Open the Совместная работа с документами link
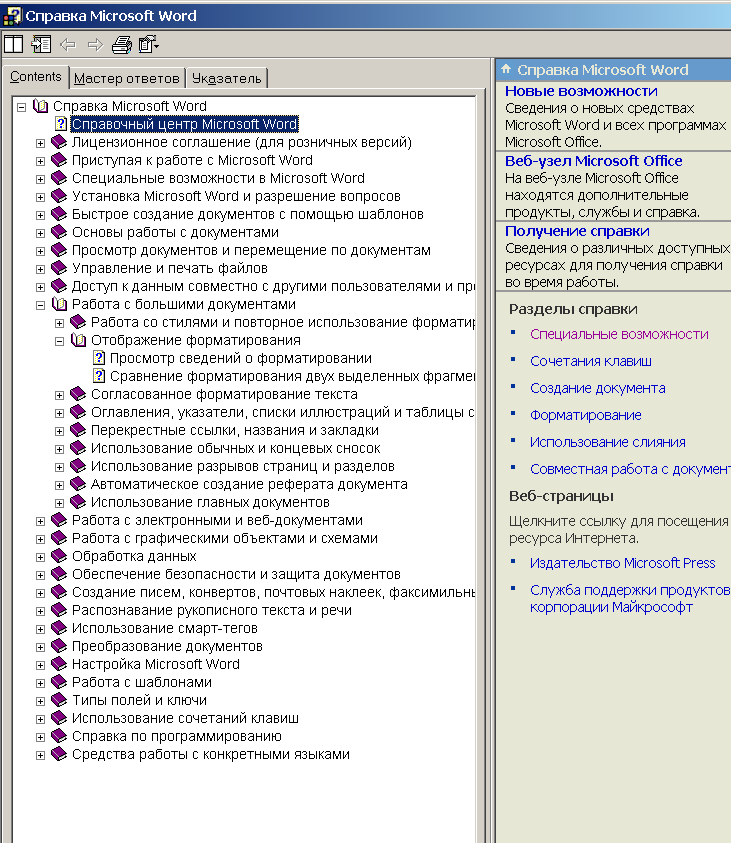The height and width of the screenshot is (843, 731). coord(630,469)
